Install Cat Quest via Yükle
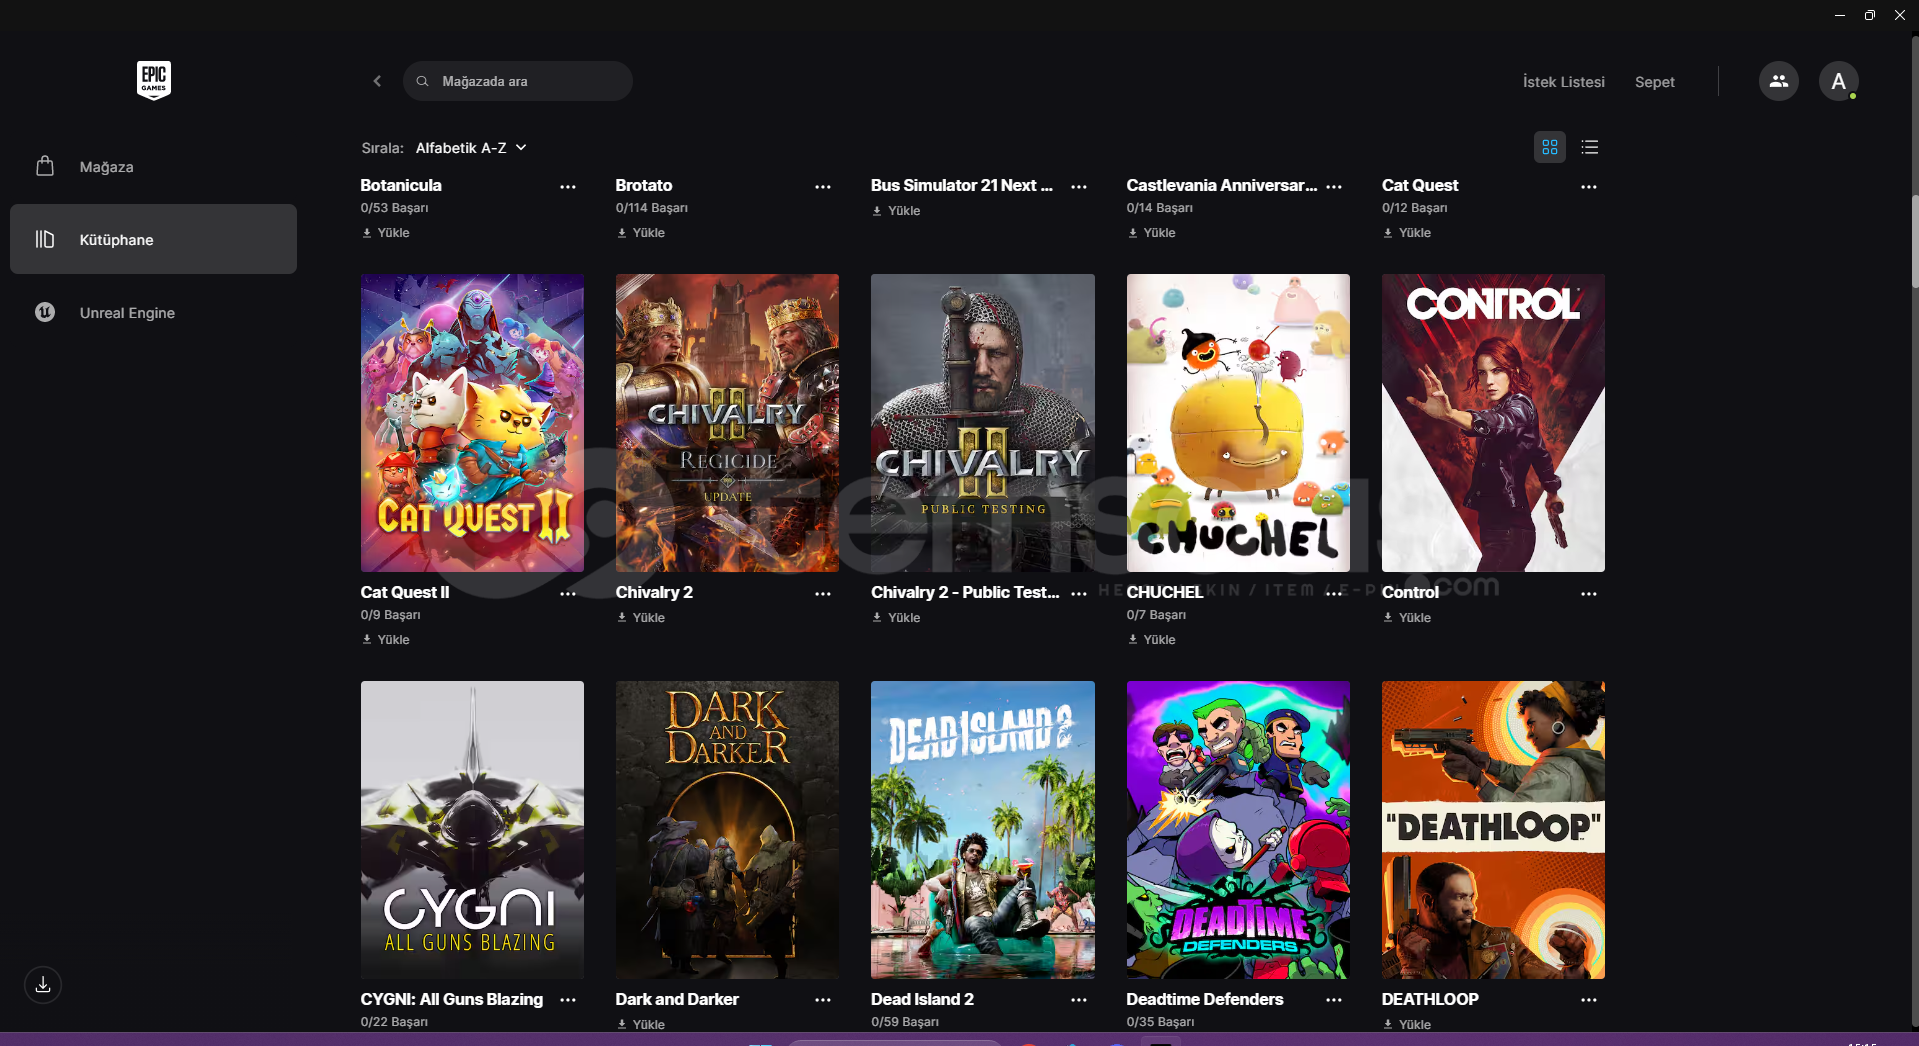1919x1046 pixels. (x=1407, y=233)
